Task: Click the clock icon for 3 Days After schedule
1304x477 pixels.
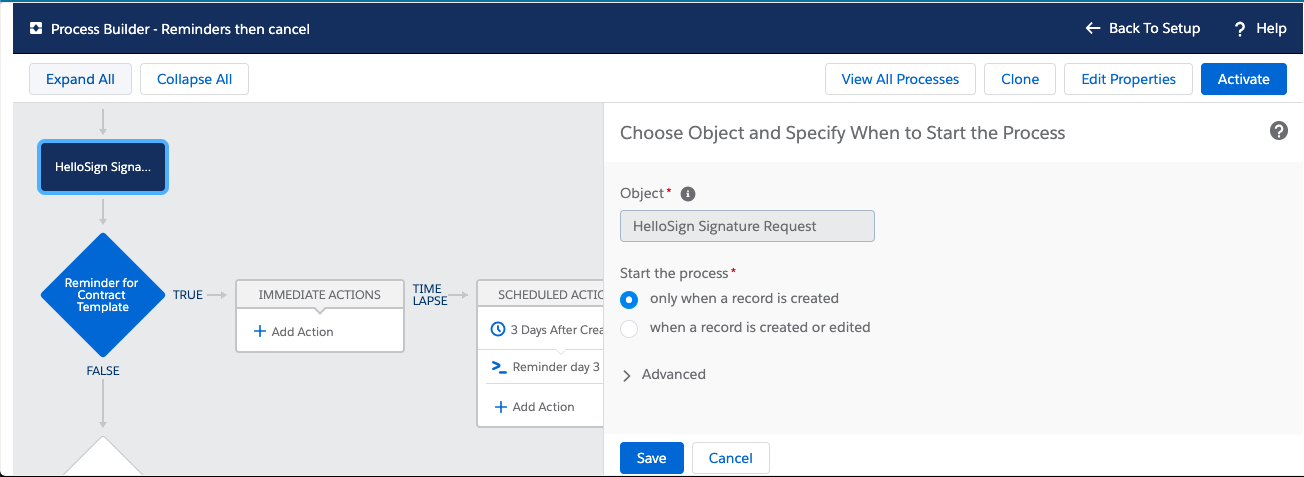Action: coord(499,329)
